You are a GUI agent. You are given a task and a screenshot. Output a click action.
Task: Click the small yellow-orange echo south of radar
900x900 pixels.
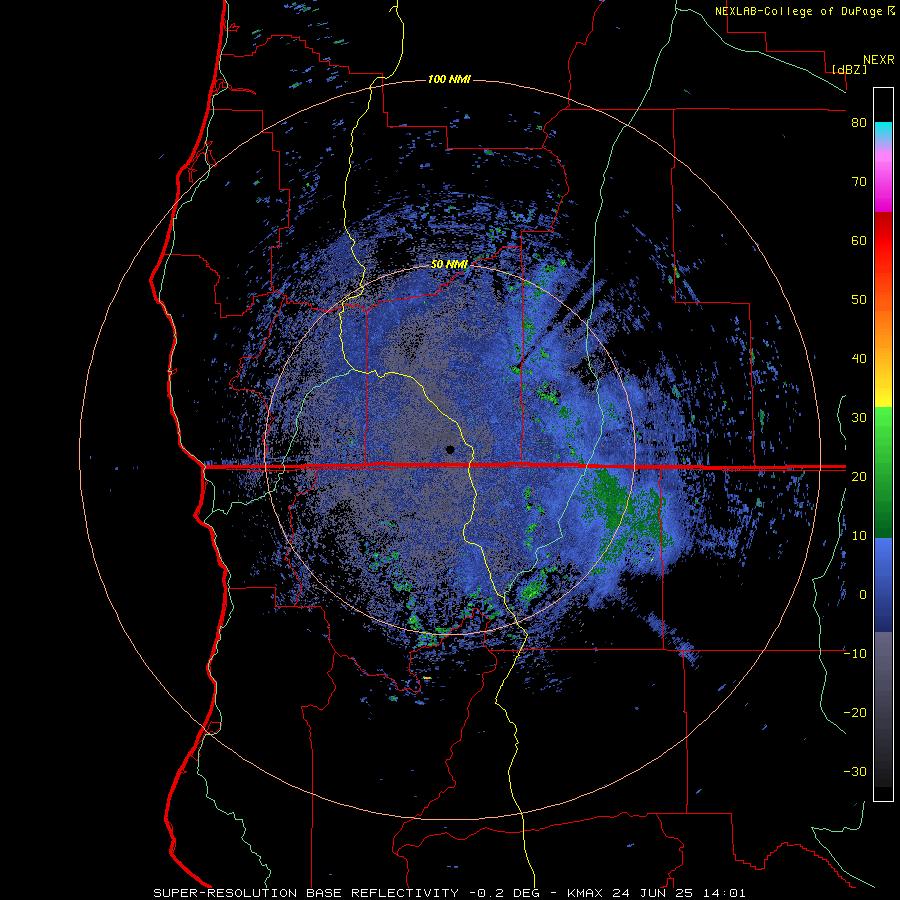tap(427, 678)
